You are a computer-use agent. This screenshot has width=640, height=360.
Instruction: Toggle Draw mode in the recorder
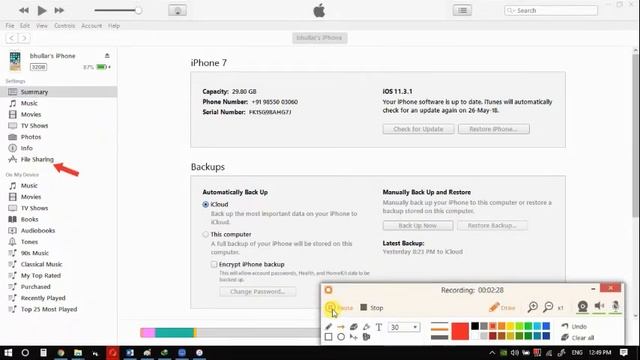click(x=502, y=307)
